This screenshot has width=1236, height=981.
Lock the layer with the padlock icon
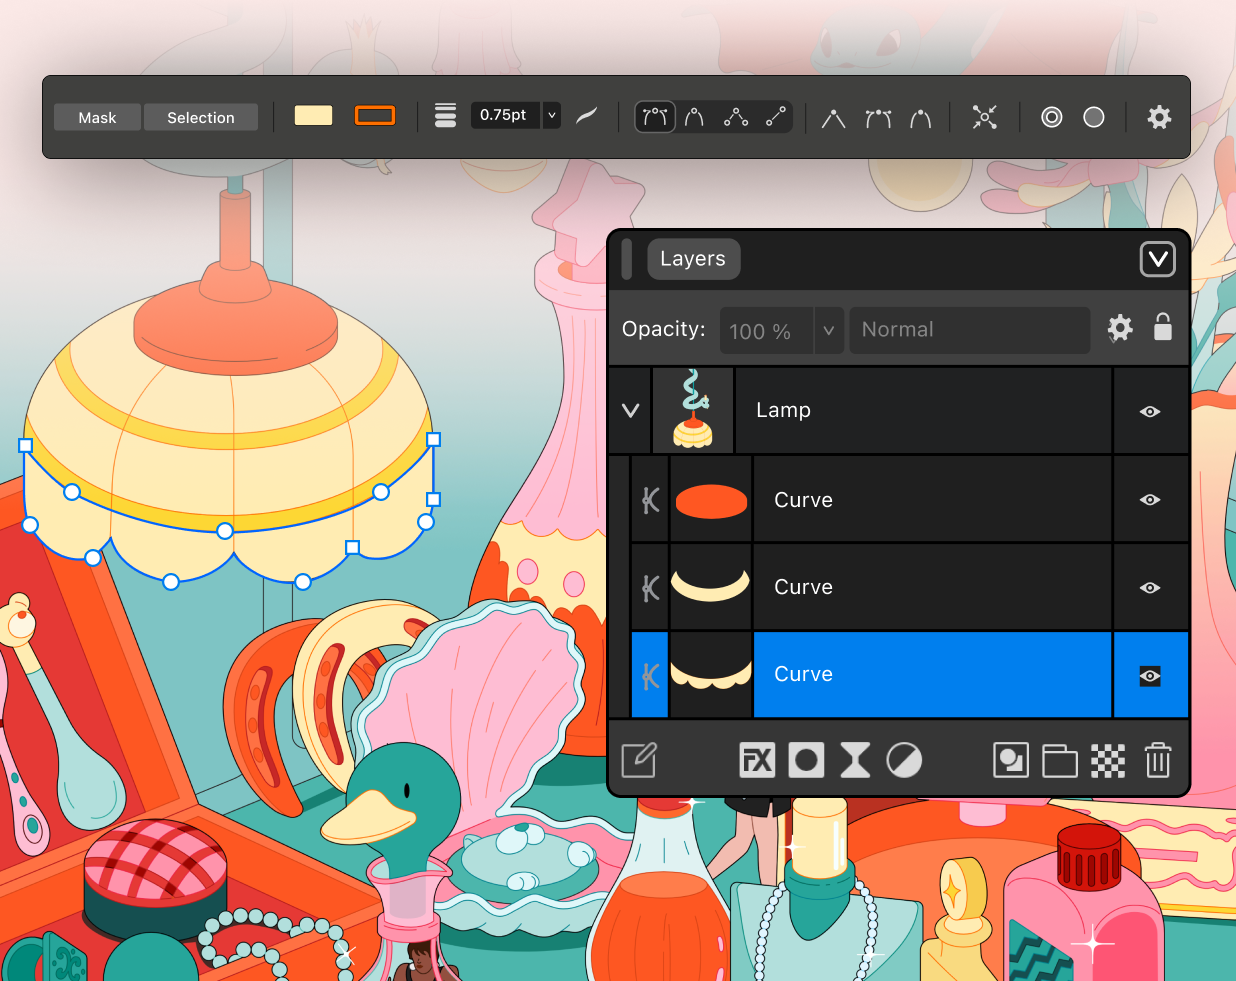1162,327
